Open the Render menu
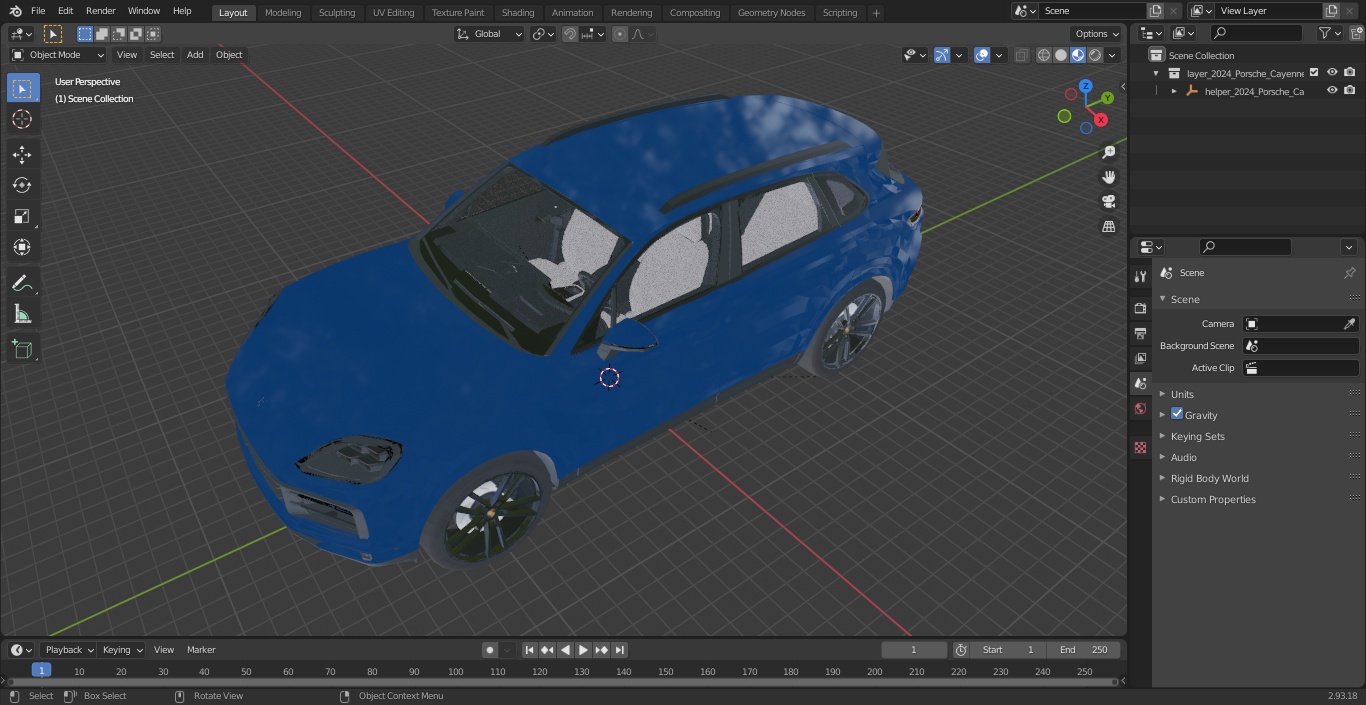 101,11
